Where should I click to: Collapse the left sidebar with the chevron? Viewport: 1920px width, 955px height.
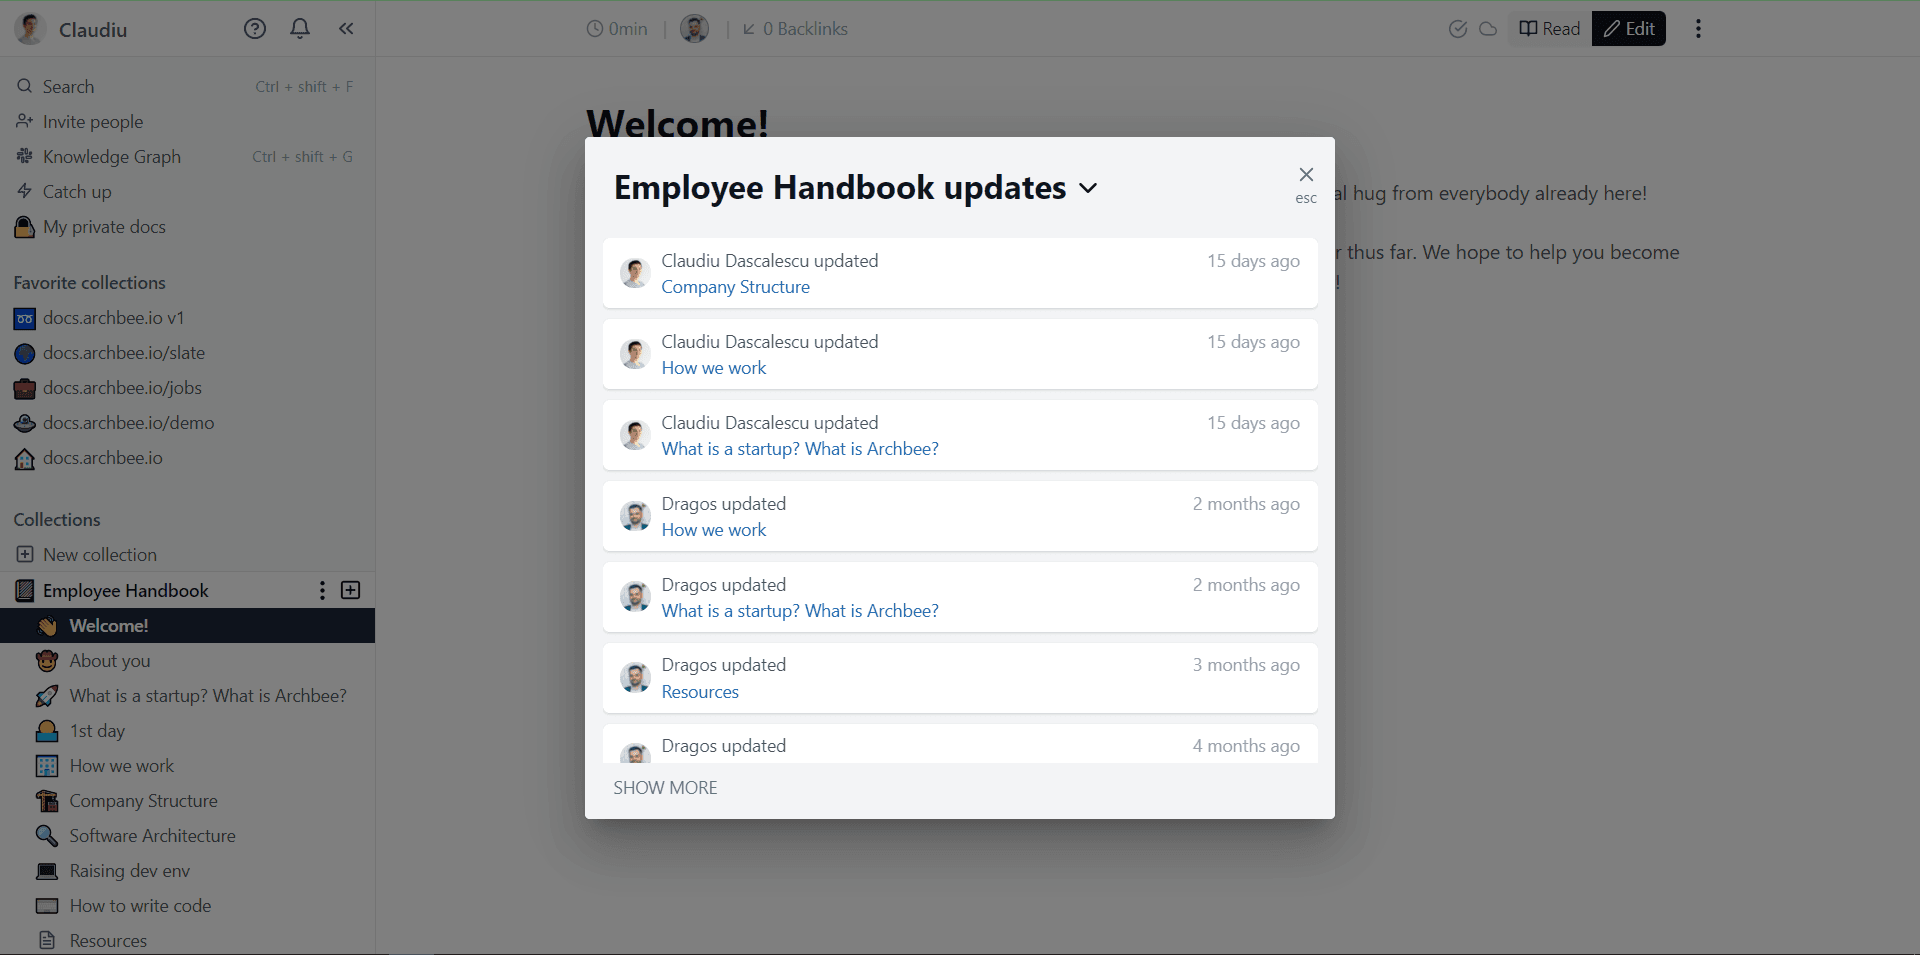click(x=346, y=29)
